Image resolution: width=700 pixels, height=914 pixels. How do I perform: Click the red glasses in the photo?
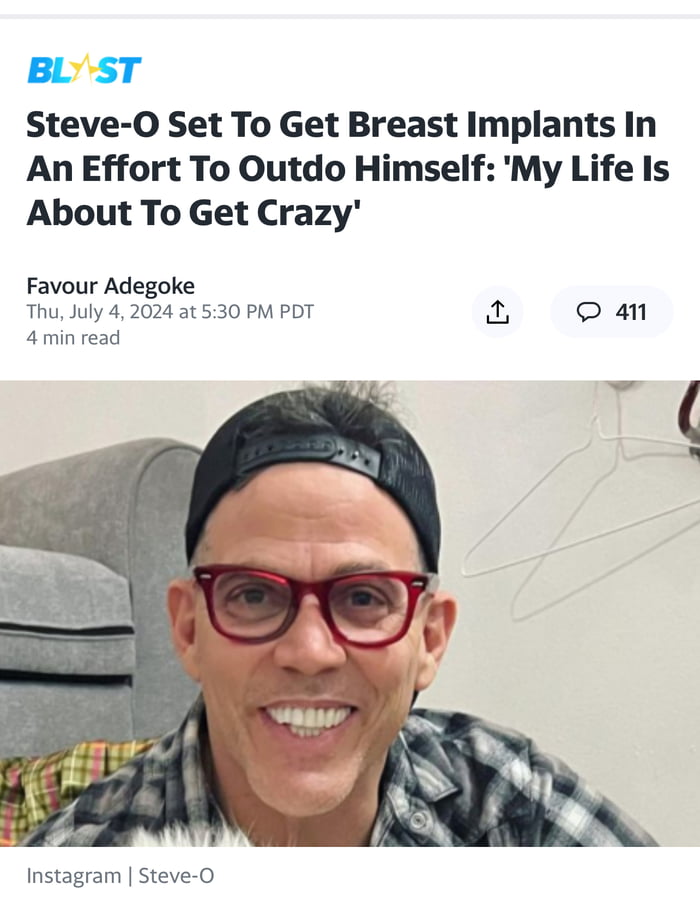tap(312, 604)
